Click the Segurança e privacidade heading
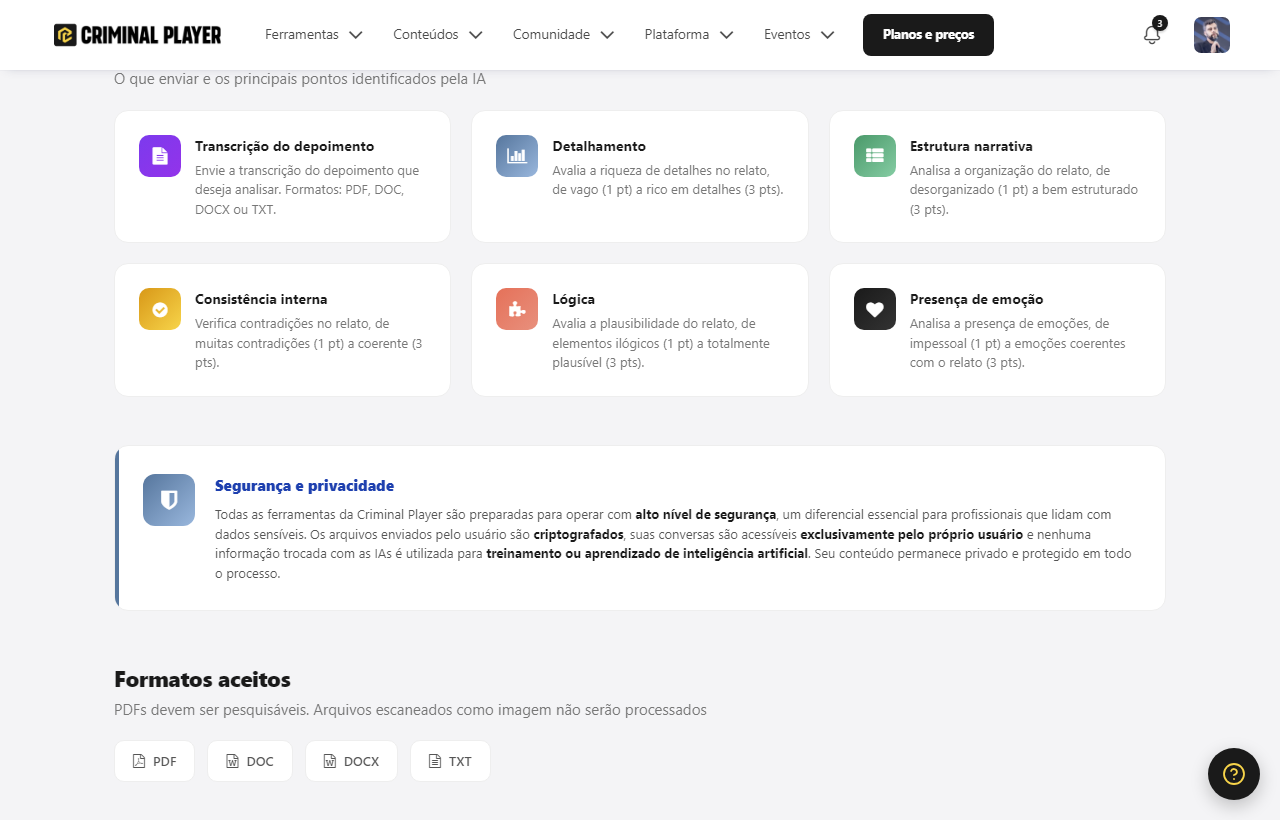1280x820 pixels. tap(304, 486)
